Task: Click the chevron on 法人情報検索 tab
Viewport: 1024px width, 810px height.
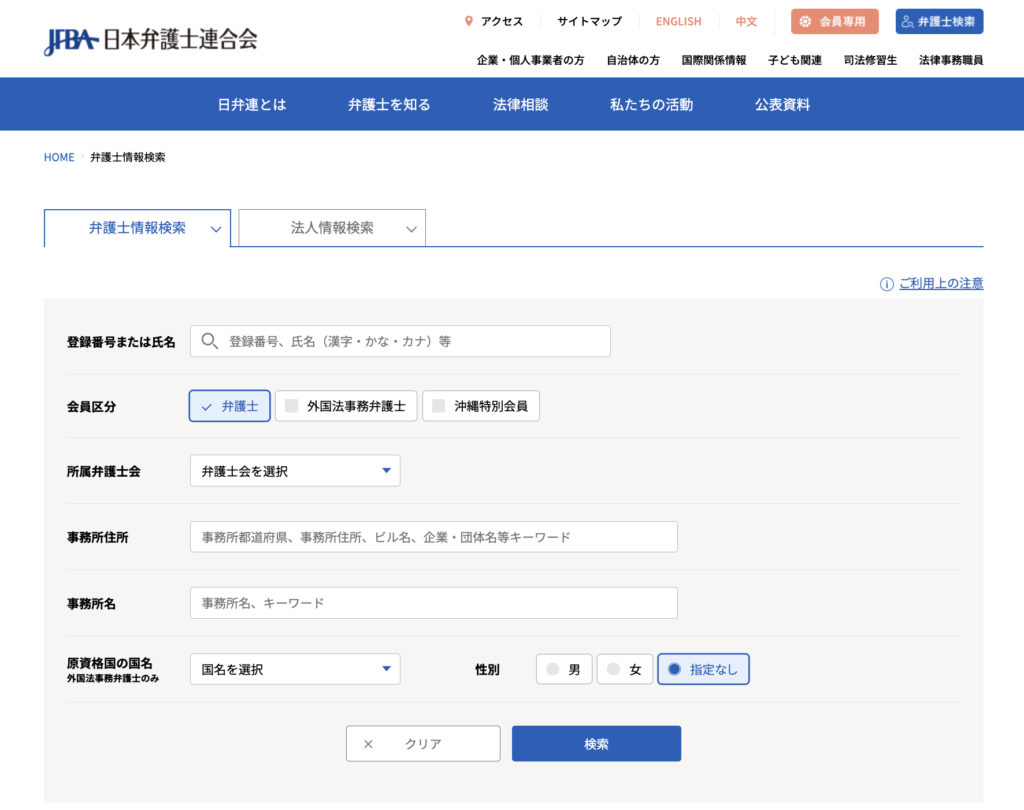Action: coord(411,229)
